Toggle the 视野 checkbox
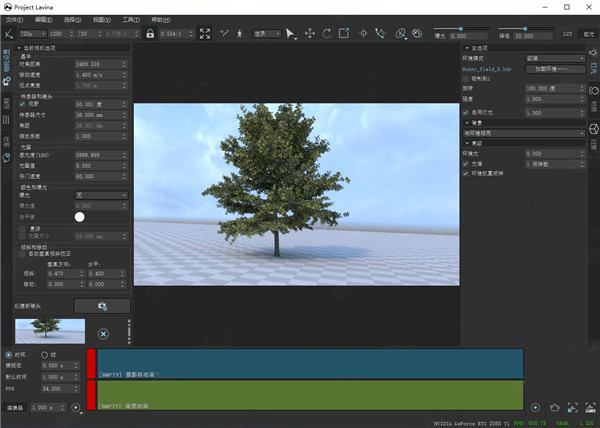600x428 pixels. [x=24, y=103]
